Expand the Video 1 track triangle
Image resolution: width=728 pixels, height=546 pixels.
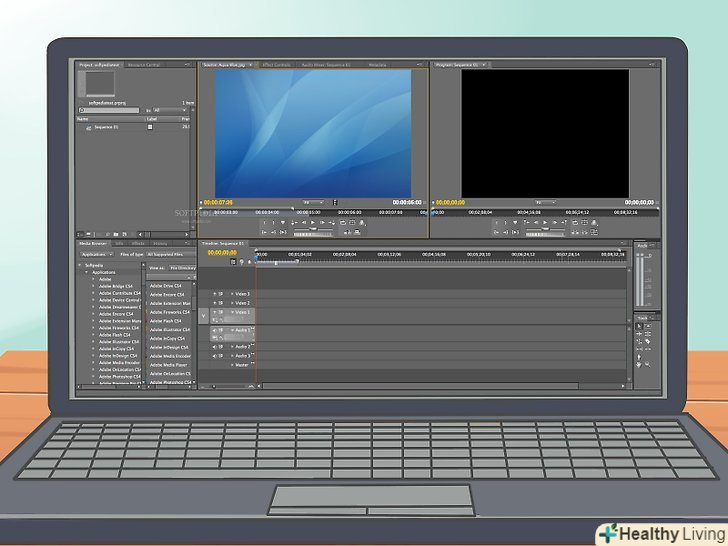coord(232,312)
